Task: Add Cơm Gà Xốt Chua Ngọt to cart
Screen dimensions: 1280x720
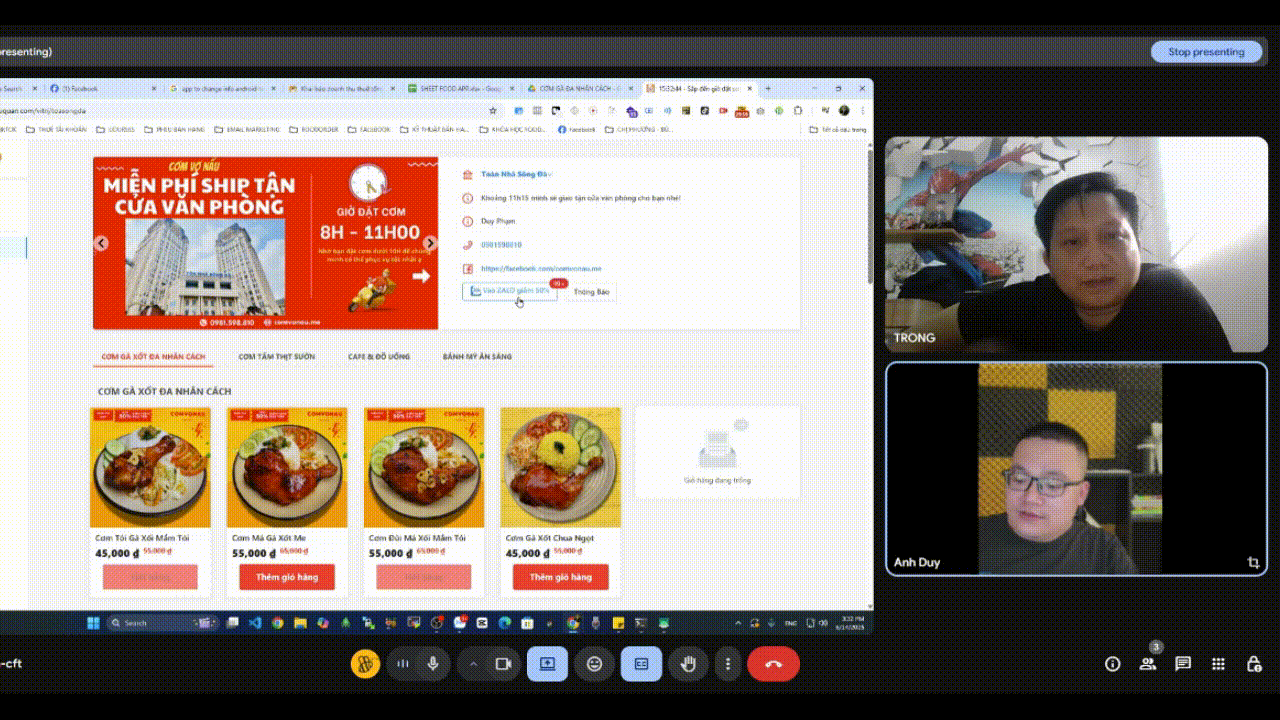Action: 560,577
